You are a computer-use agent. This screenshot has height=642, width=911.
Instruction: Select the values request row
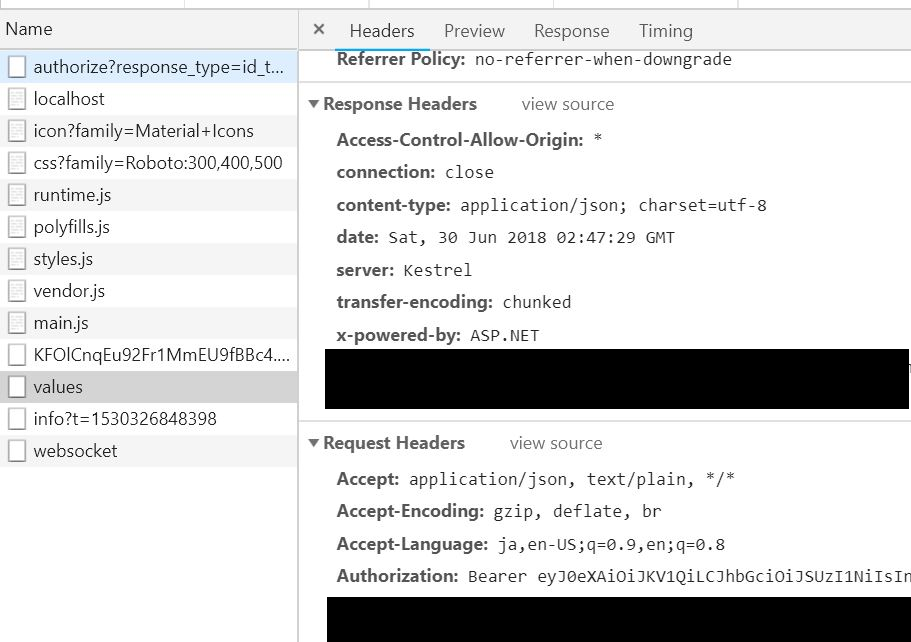[x=149, y=386]
